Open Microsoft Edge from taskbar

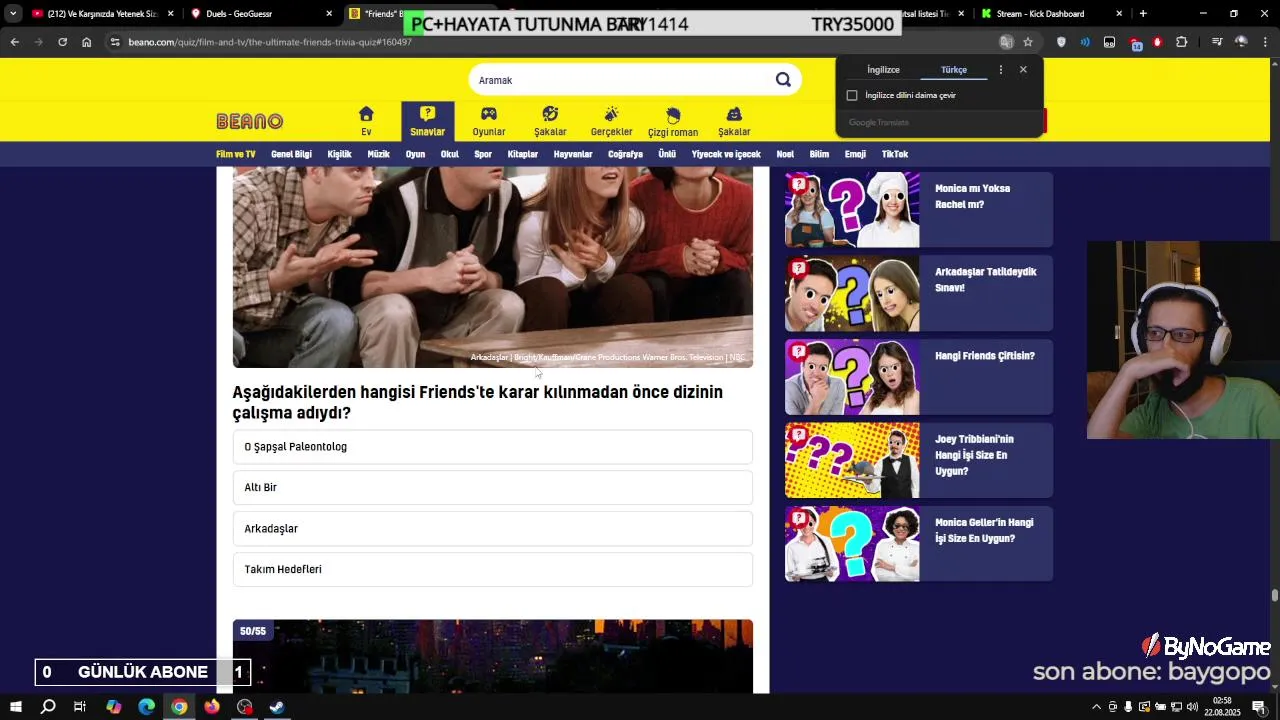(146, 707)
